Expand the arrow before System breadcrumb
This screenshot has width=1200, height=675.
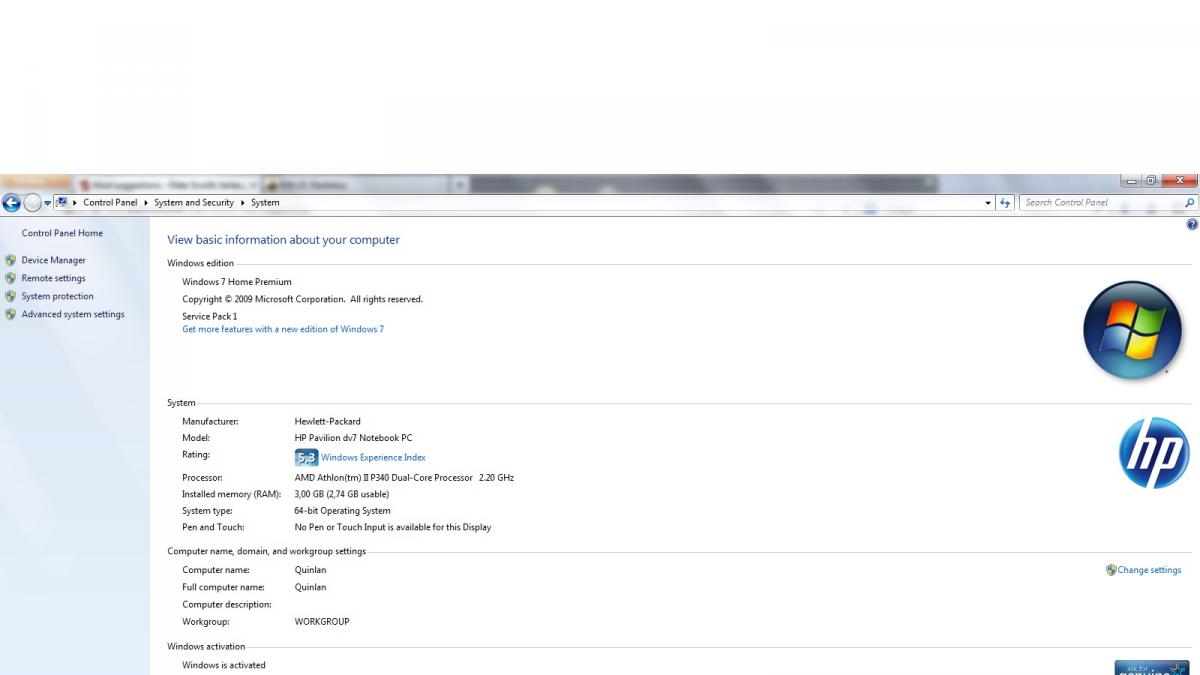click(242, 203)
